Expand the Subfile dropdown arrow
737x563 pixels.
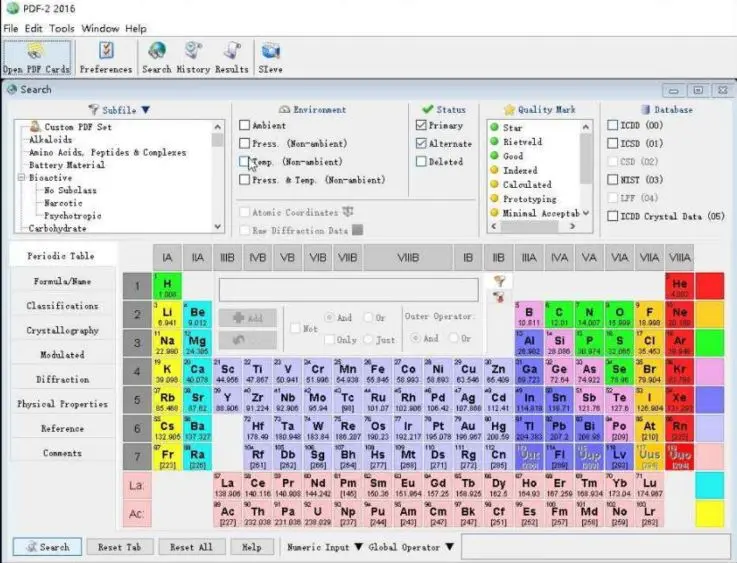(146, 110)
